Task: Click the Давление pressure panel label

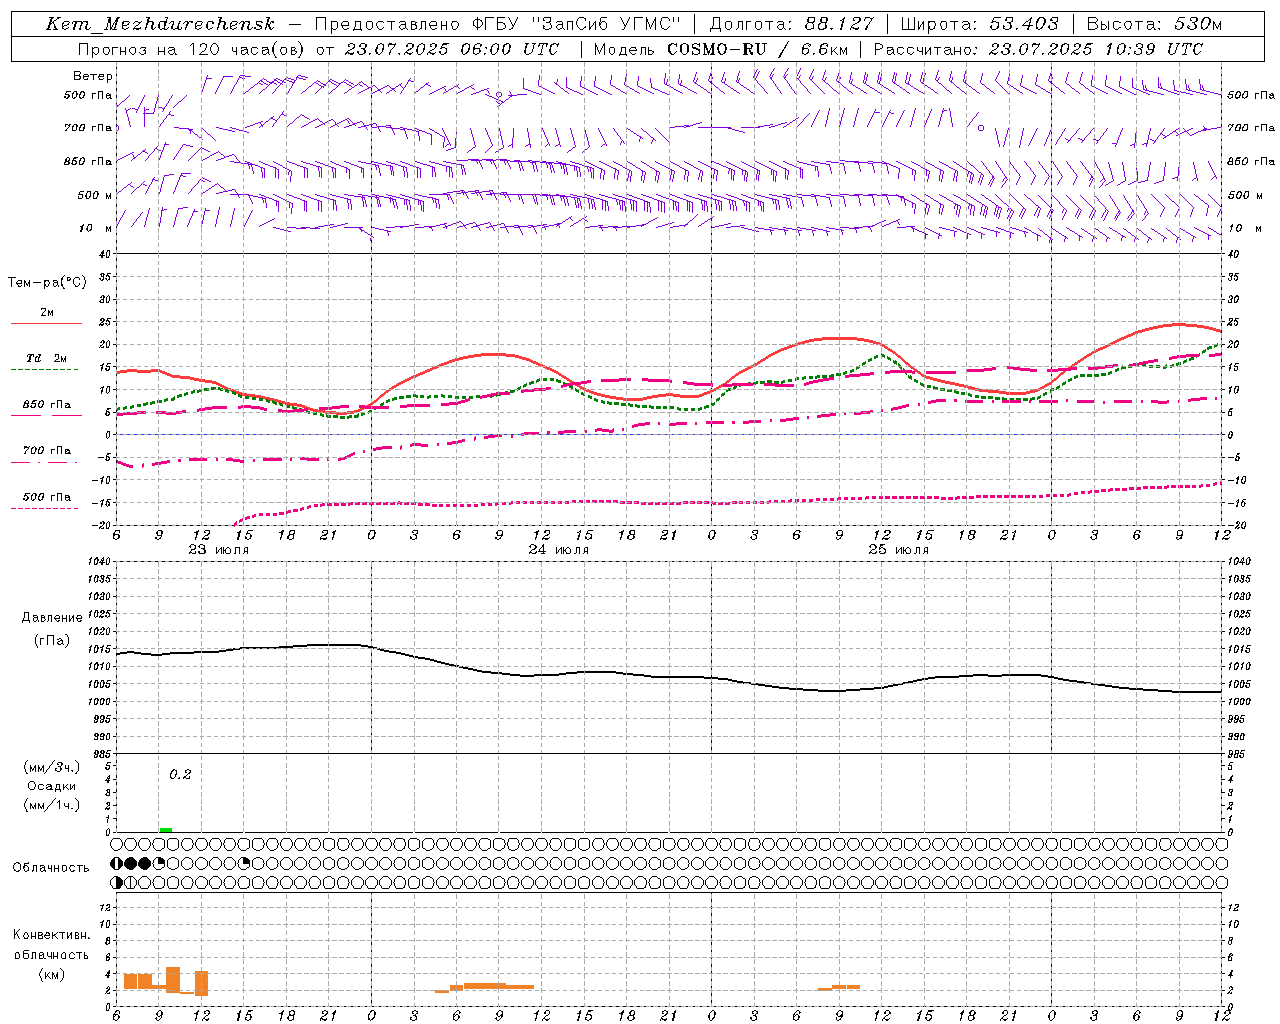Action: click(x=52, y=618)
